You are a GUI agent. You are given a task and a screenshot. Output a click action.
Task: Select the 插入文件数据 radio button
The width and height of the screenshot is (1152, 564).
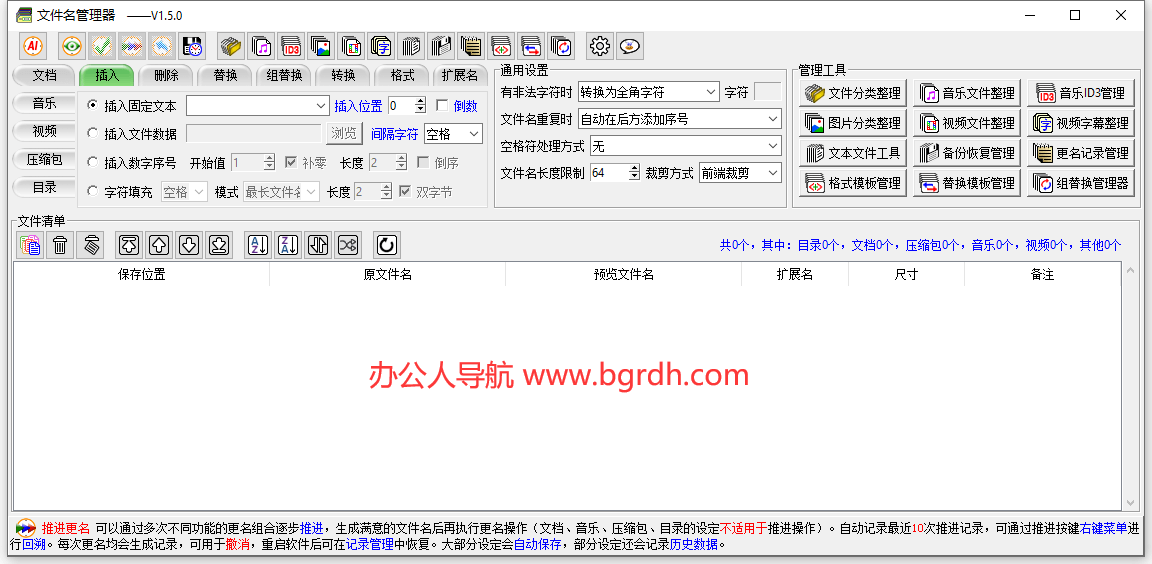93,133
